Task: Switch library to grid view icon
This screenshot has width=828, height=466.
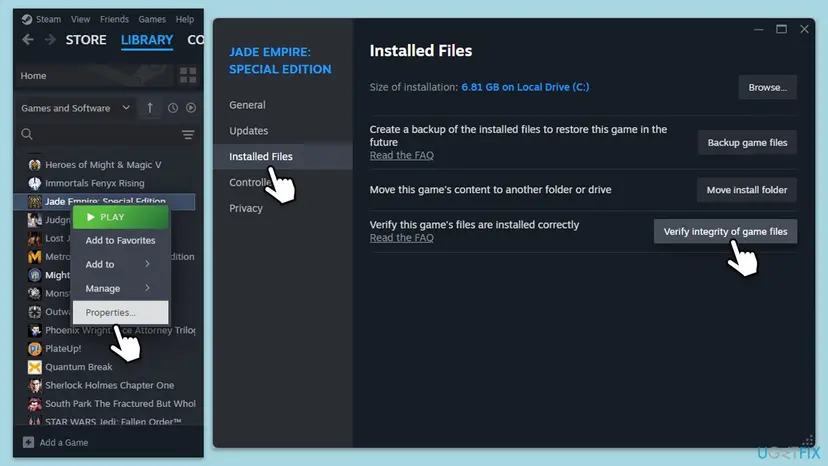Action: [188, 76]
